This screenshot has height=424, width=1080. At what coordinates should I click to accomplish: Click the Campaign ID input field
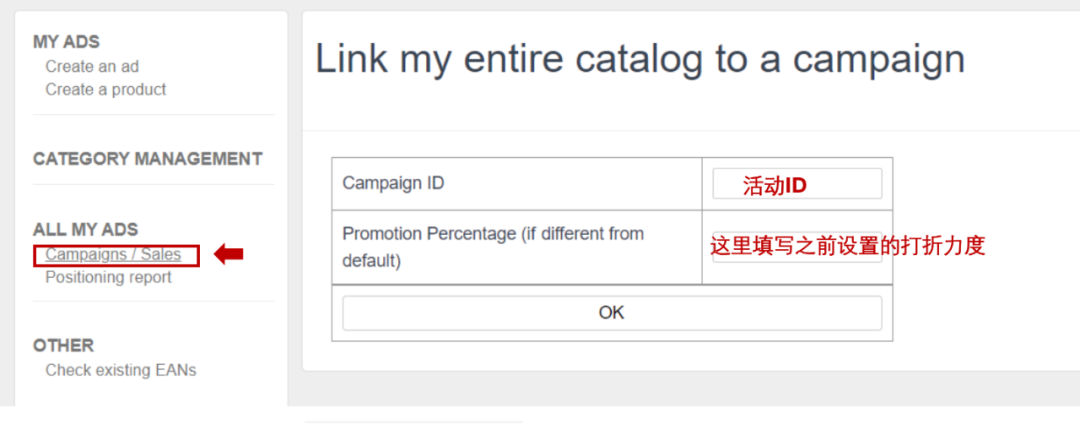click(x=797, y=184)
